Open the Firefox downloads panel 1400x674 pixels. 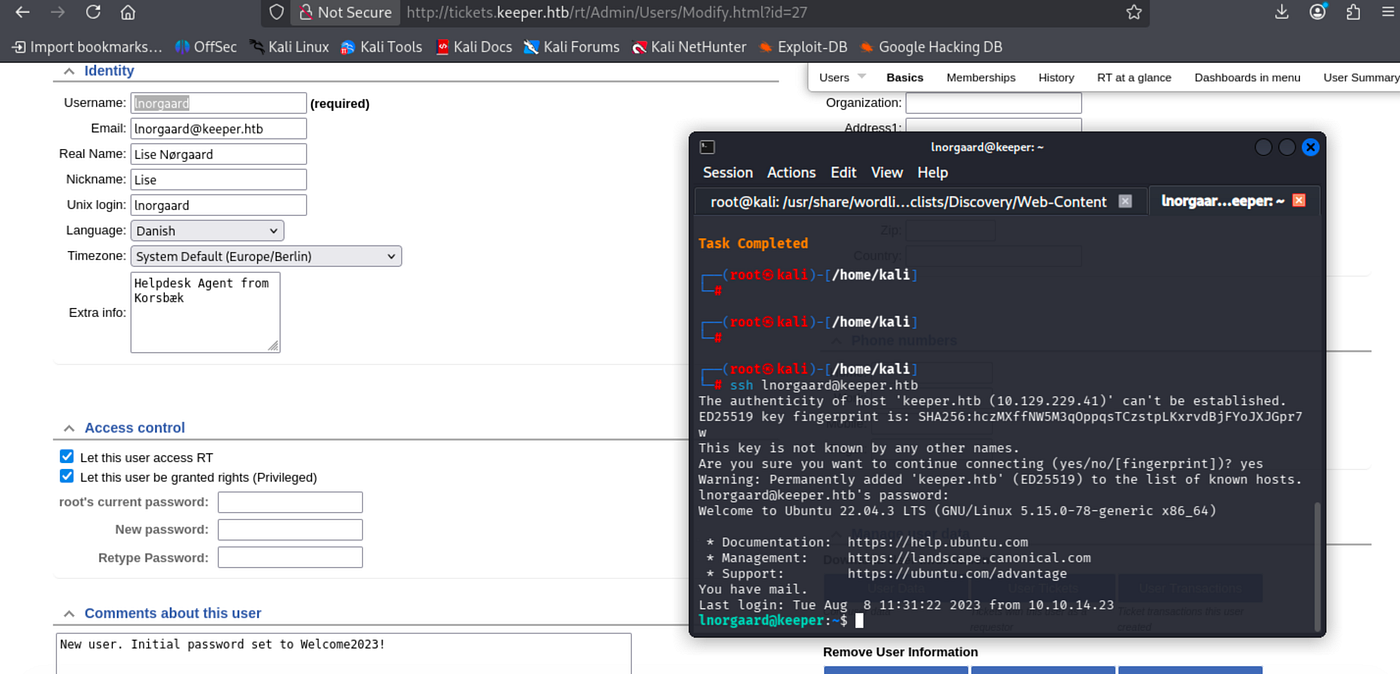click(x=1282, y=12)
